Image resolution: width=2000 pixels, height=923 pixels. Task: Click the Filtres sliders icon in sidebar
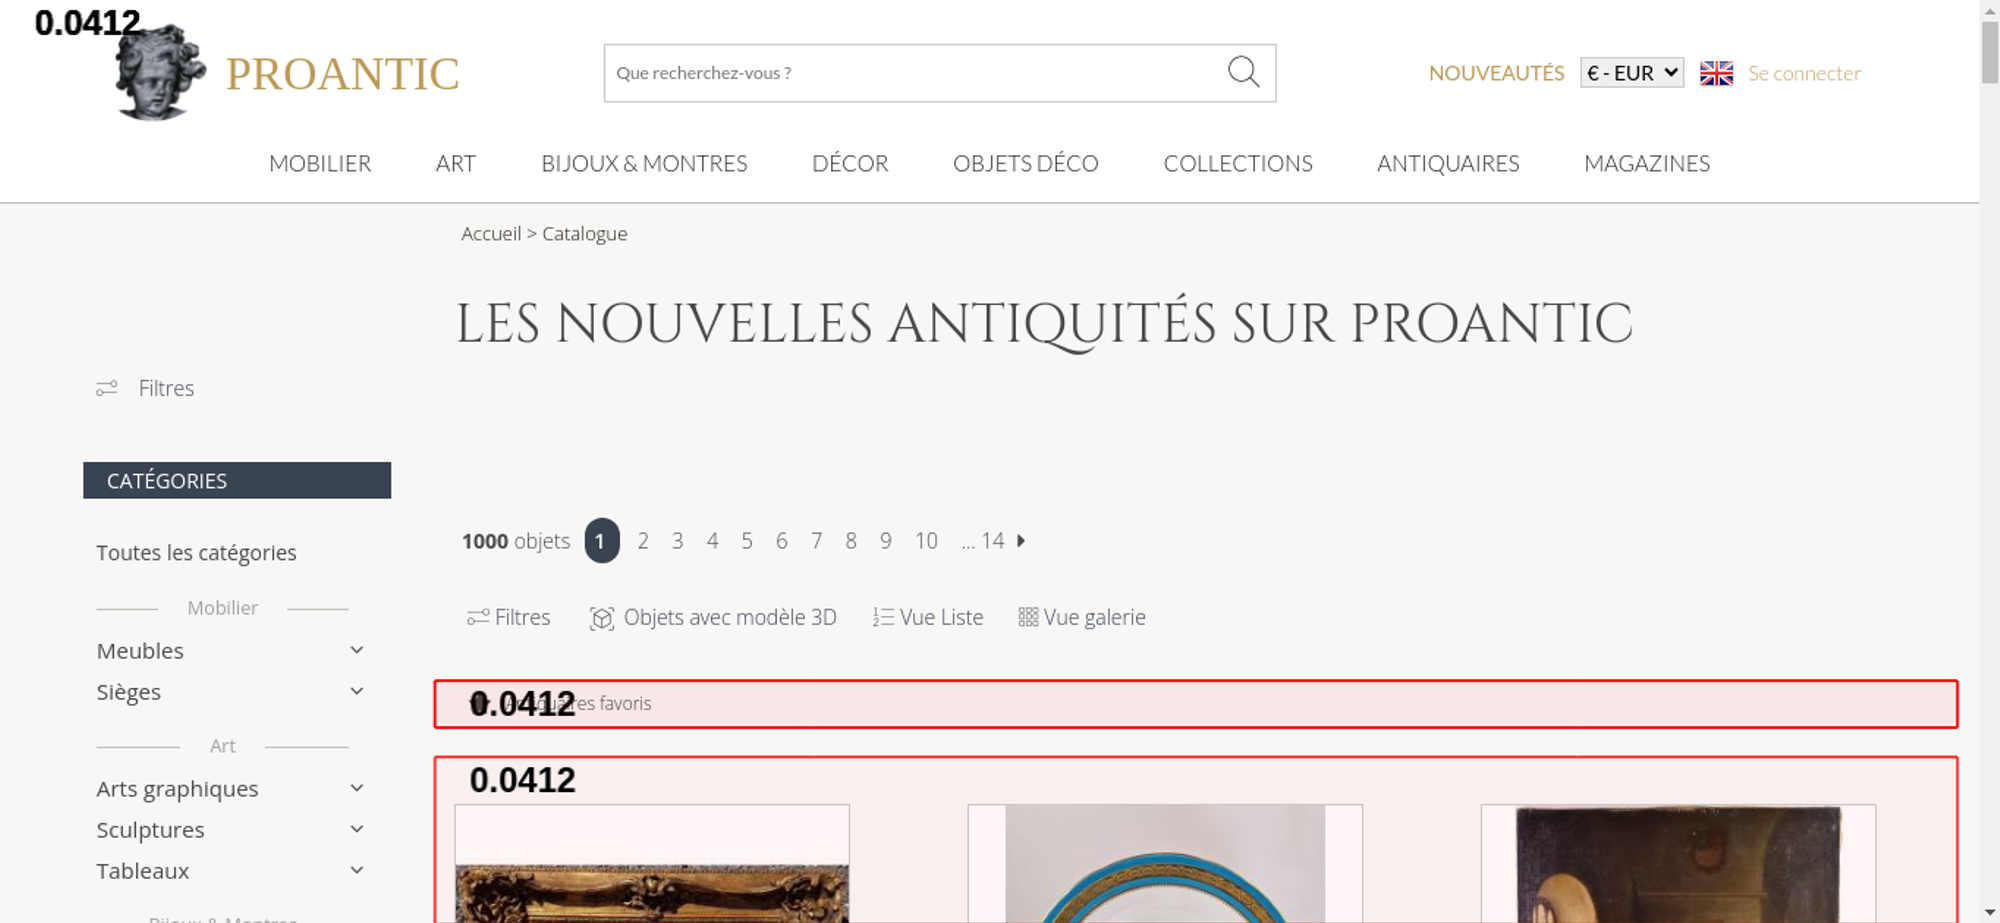107,388
